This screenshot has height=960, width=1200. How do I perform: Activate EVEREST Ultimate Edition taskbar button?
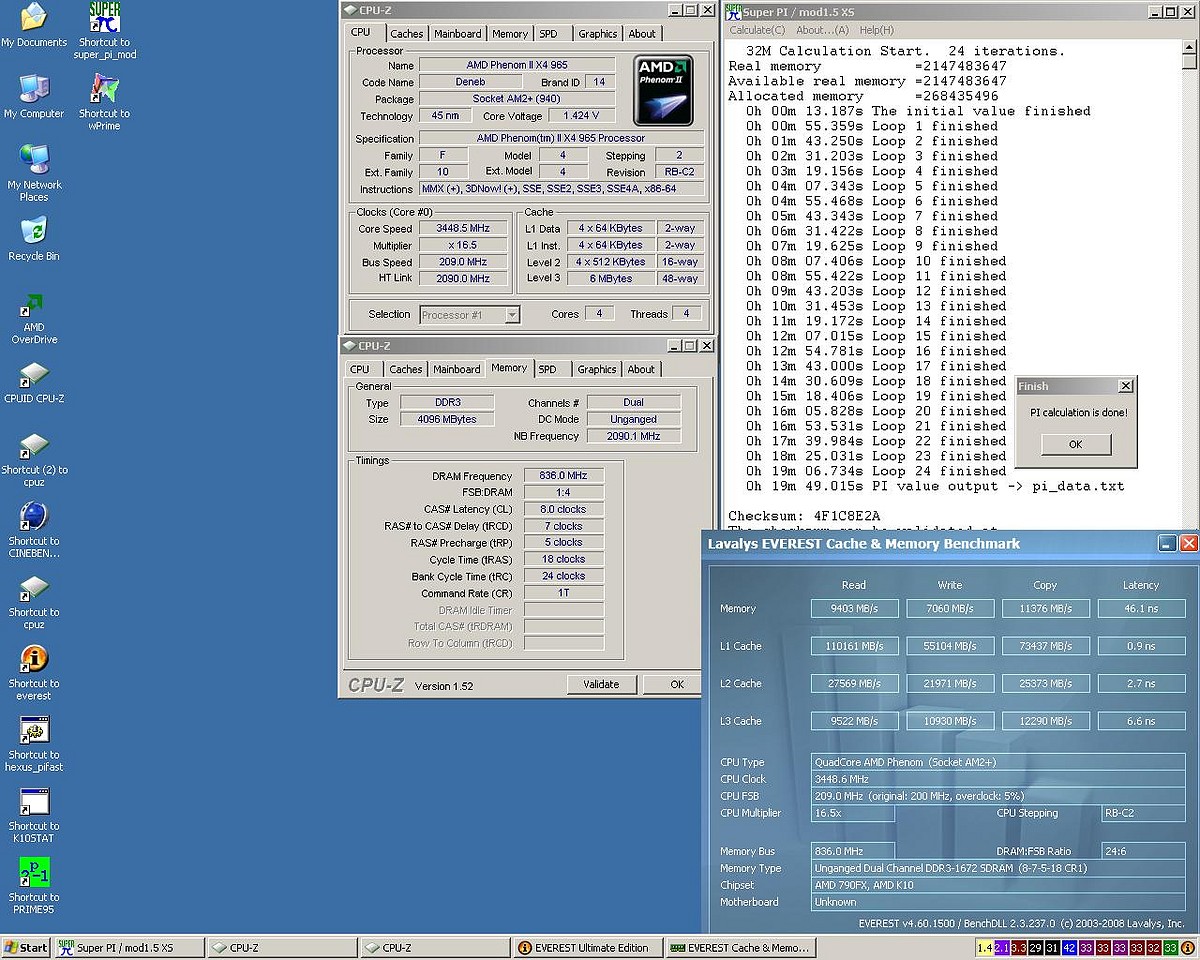point(587,948)
